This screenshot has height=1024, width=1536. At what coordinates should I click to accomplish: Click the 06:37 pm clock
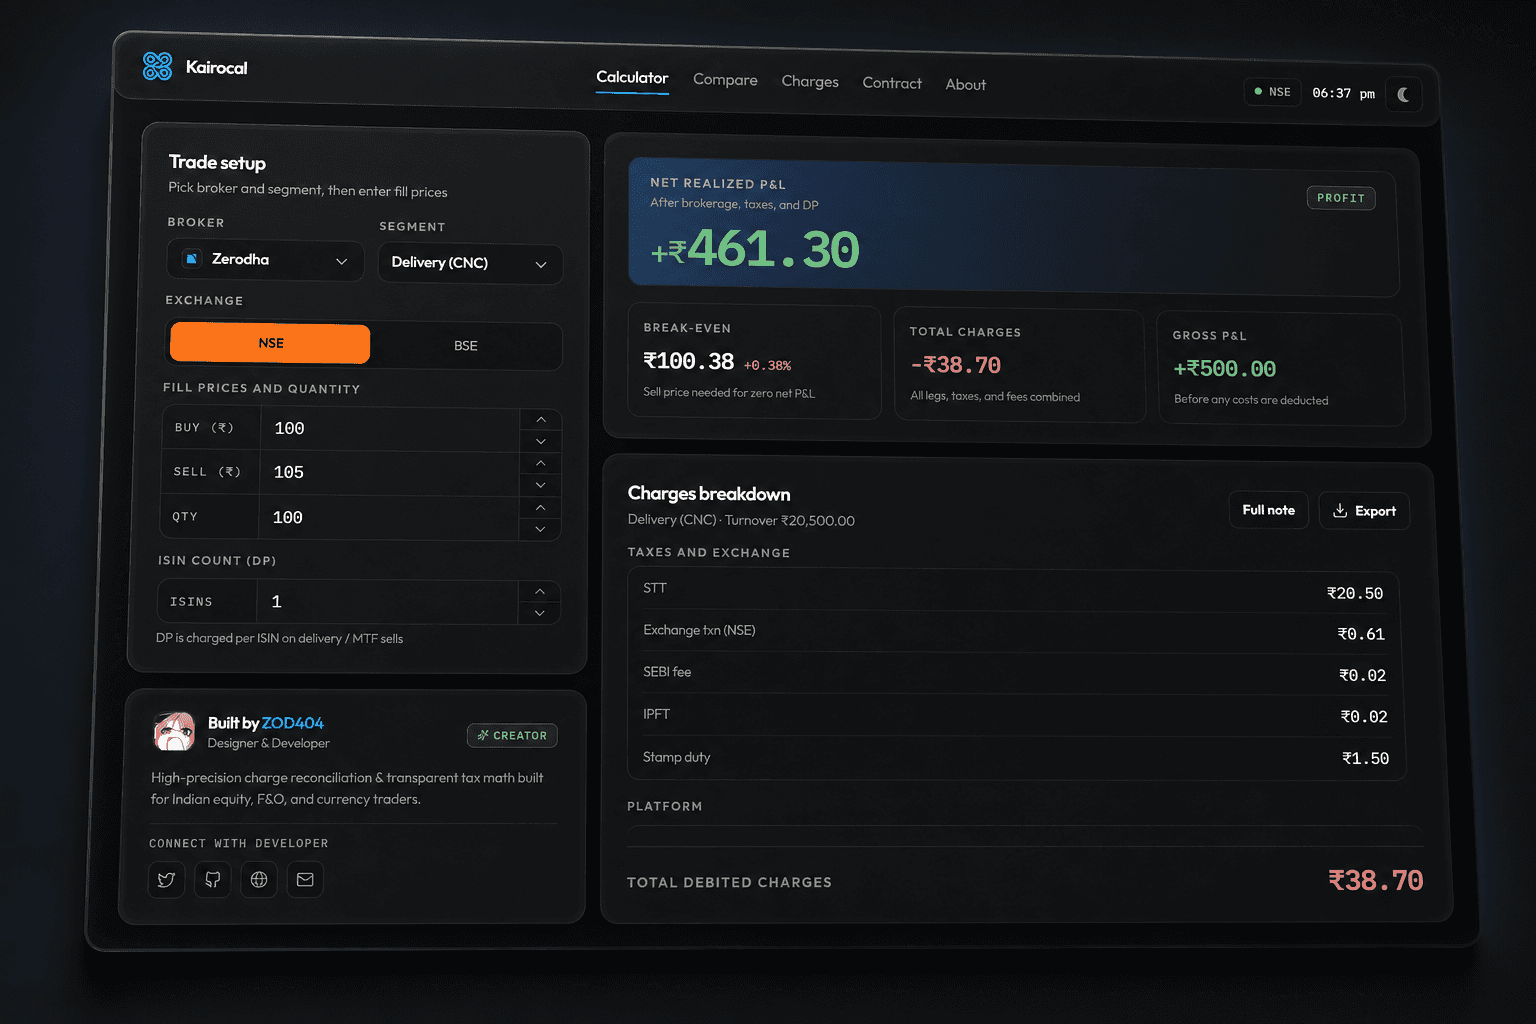tap(1343, 93)
